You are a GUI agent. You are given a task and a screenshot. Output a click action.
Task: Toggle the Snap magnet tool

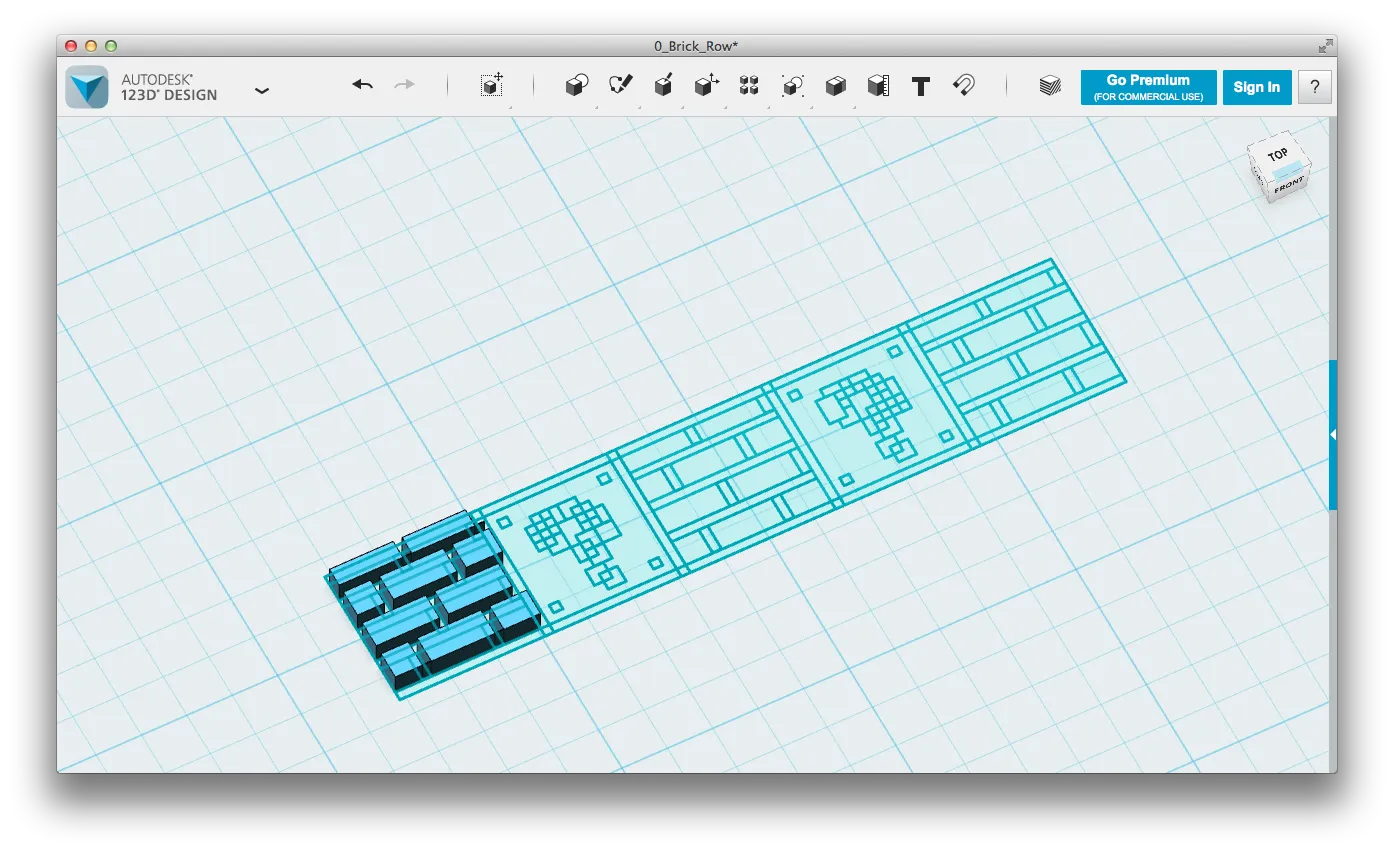(964, 86)
